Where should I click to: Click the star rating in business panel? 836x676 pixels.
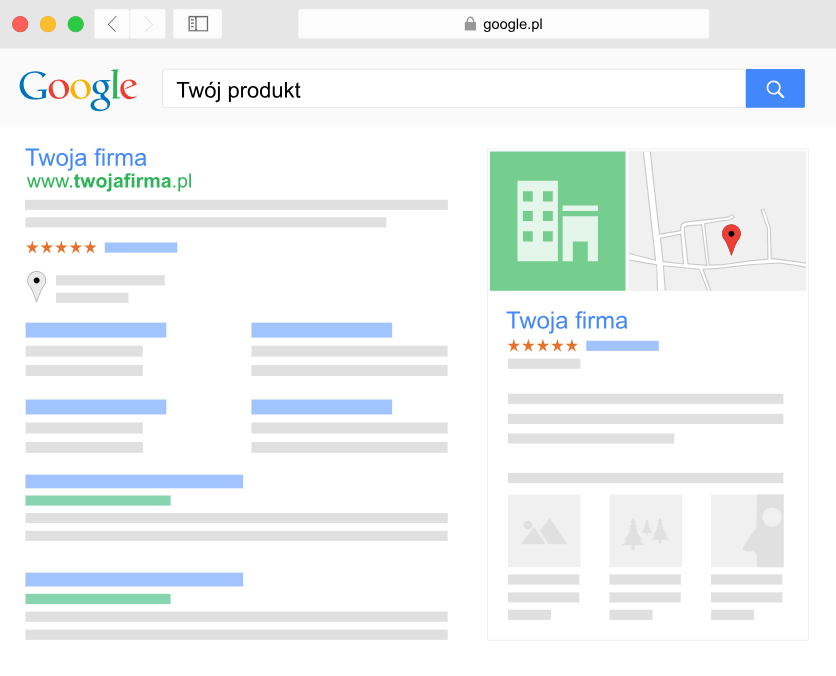pos(543,346)
